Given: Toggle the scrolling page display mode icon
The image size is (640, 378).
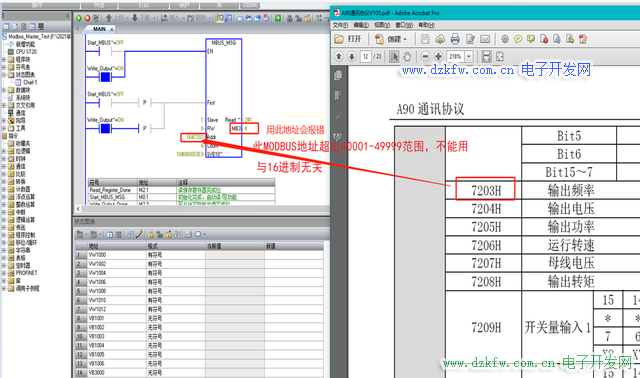Looking at the screenshot, I should [x=486, y=56].
